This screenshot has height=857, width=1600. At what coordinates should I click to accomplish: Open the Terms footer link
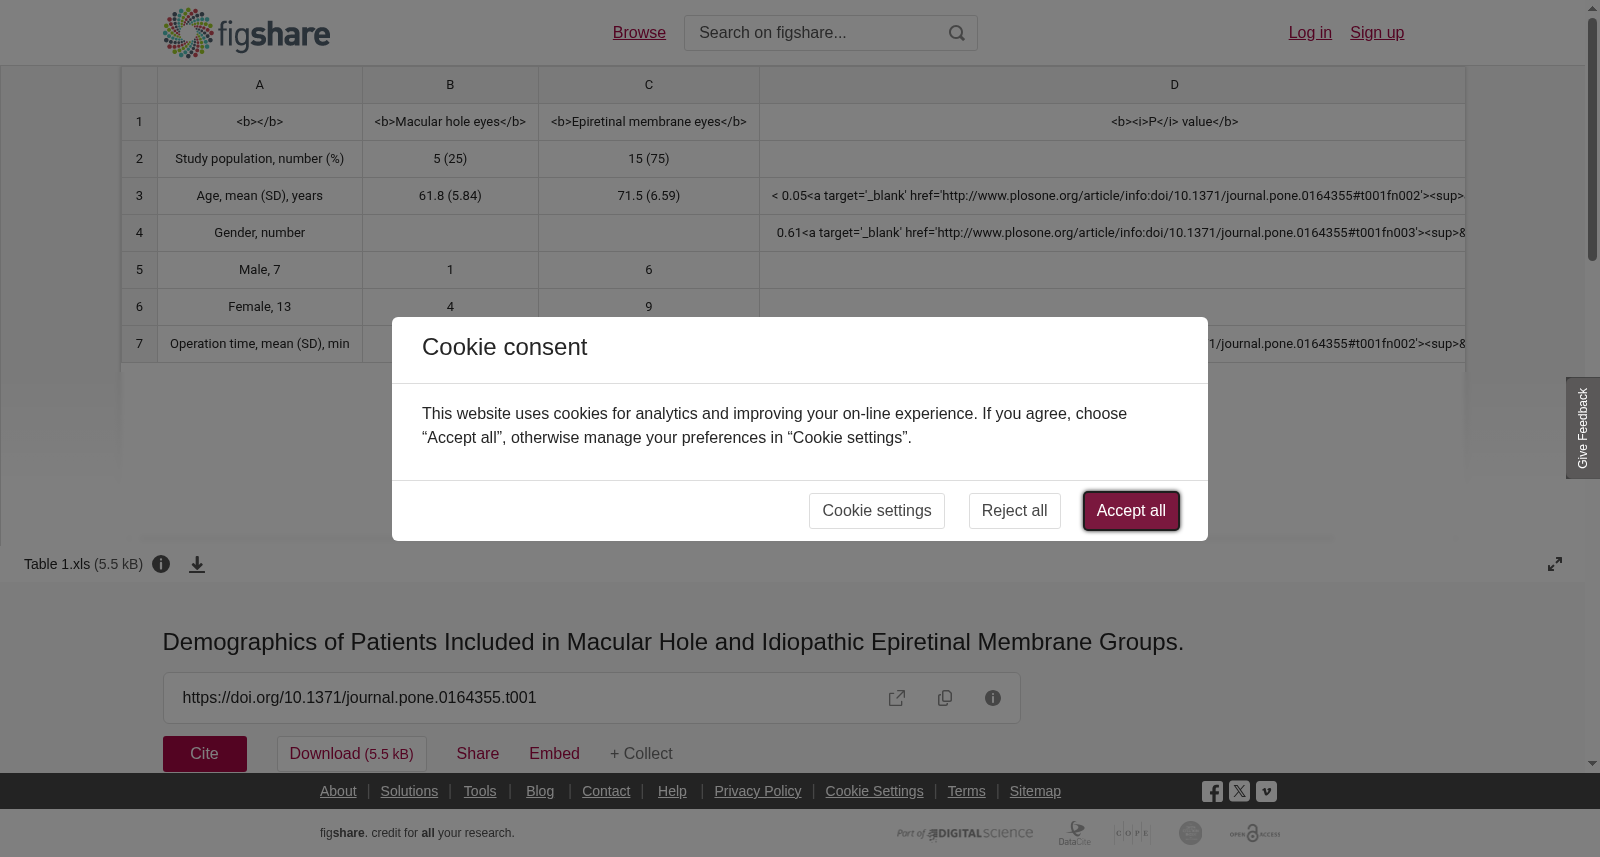coord(966,791)
